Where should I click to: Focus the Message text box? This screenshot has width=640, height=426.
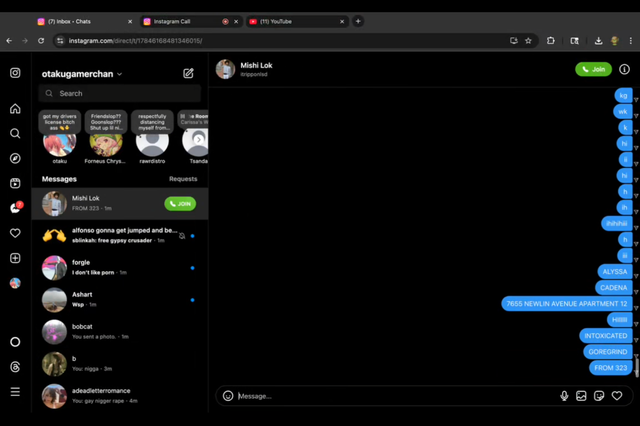click(396, 396)
